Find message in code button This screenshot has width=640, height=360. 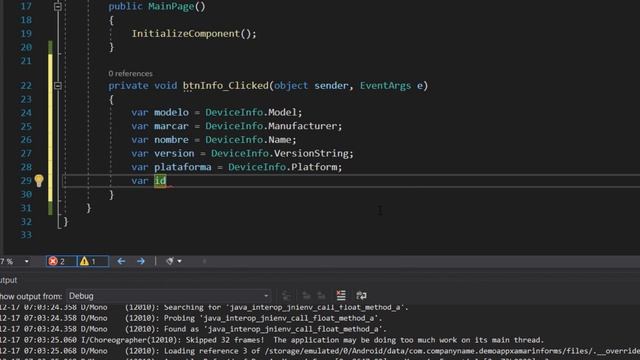pos(287,296)
